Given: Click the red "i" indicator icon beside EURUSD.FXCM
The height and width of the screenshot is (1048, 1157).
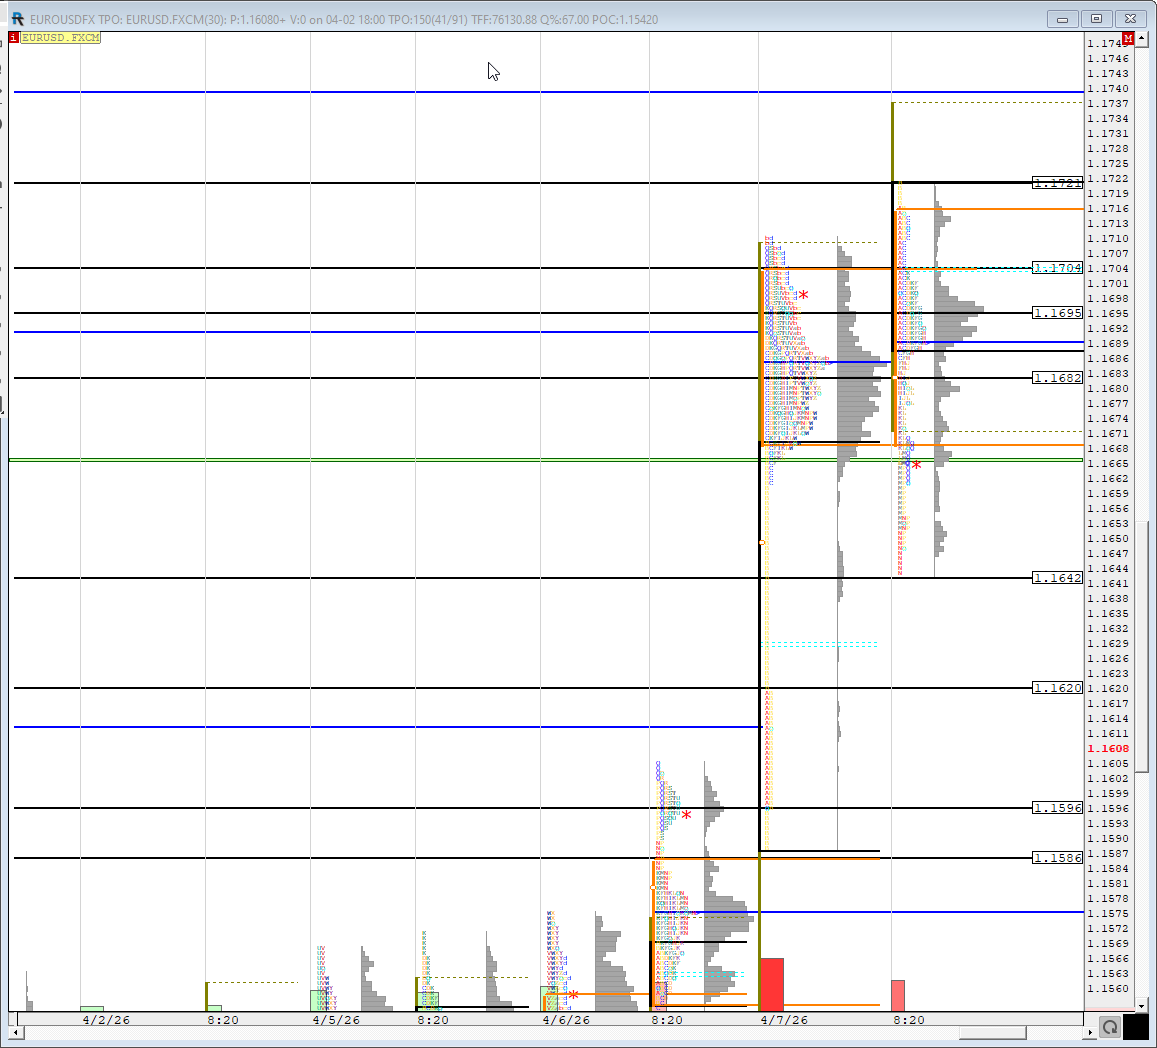Looking at the screenshot, I should coord(12,36).
